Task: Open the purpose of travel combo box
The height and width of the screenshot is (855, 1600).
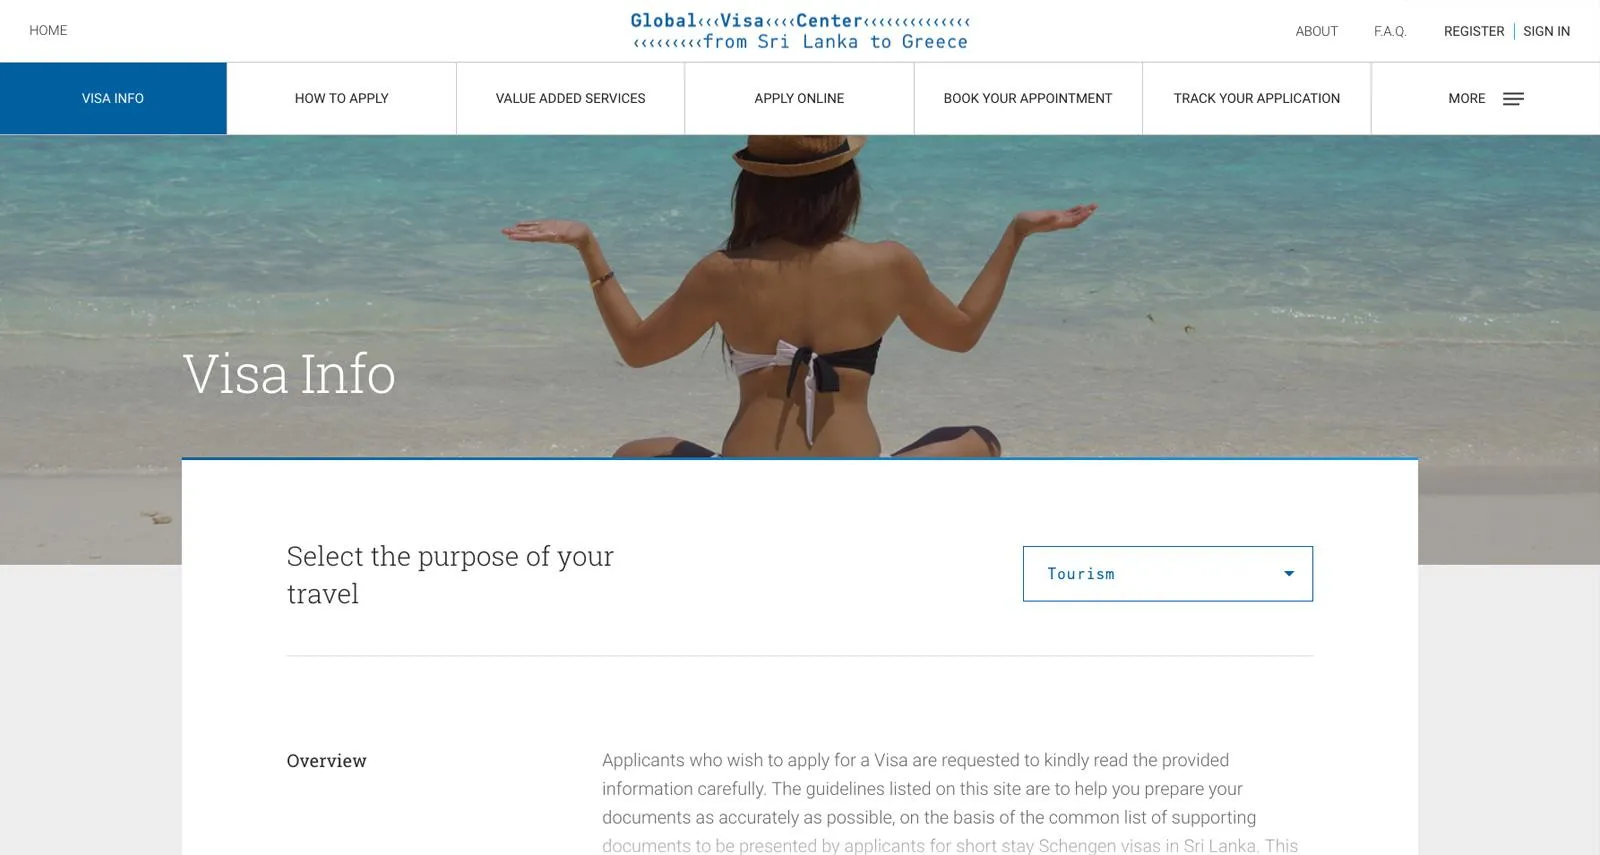Action: pos(1167,574)
